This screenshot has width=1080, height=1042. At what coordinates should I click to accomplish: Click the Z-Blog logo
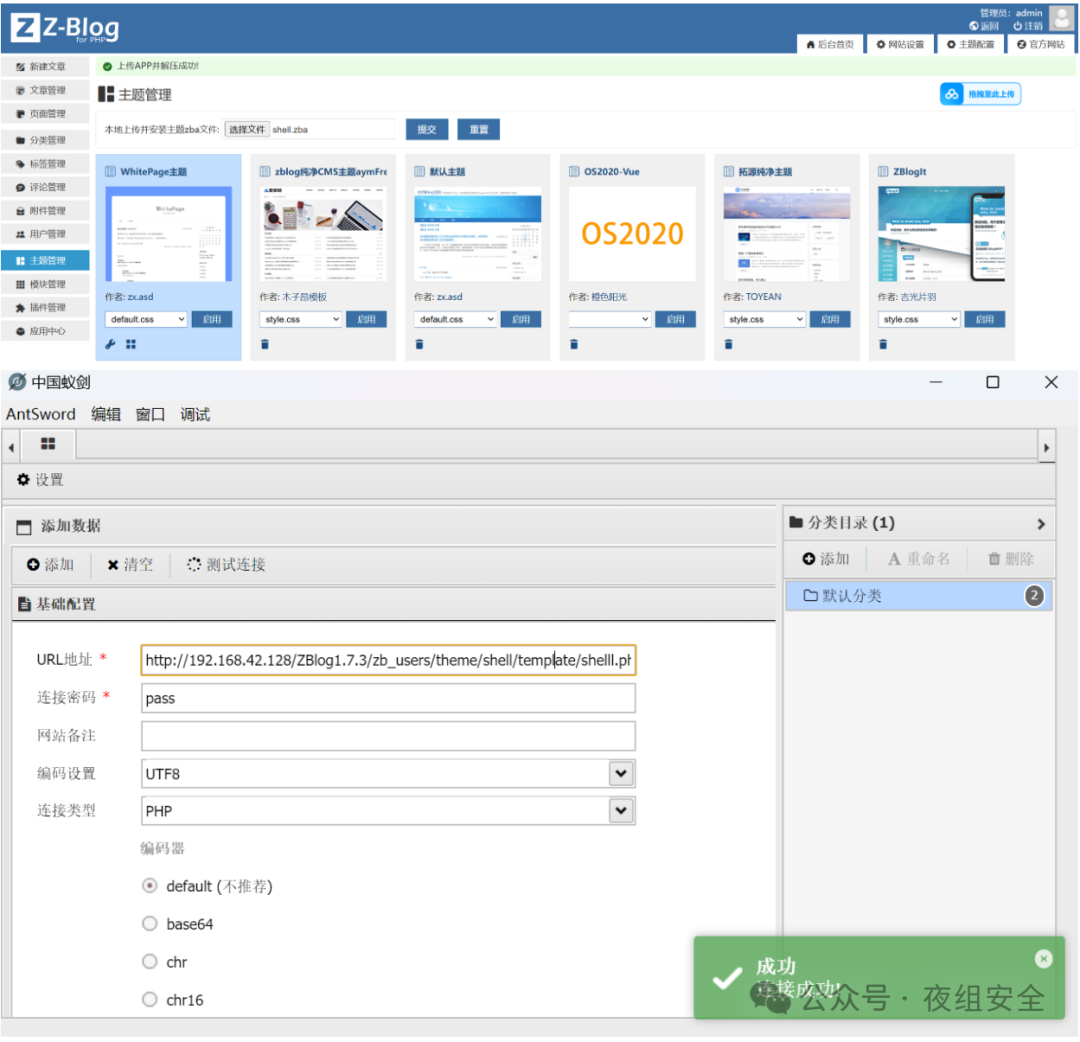65,28
